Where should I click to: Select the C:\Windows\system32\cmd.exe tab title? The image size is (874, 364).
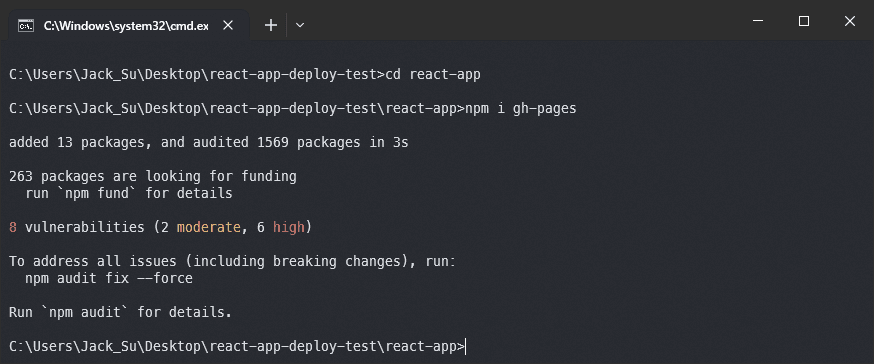click(x=126, y=26)
